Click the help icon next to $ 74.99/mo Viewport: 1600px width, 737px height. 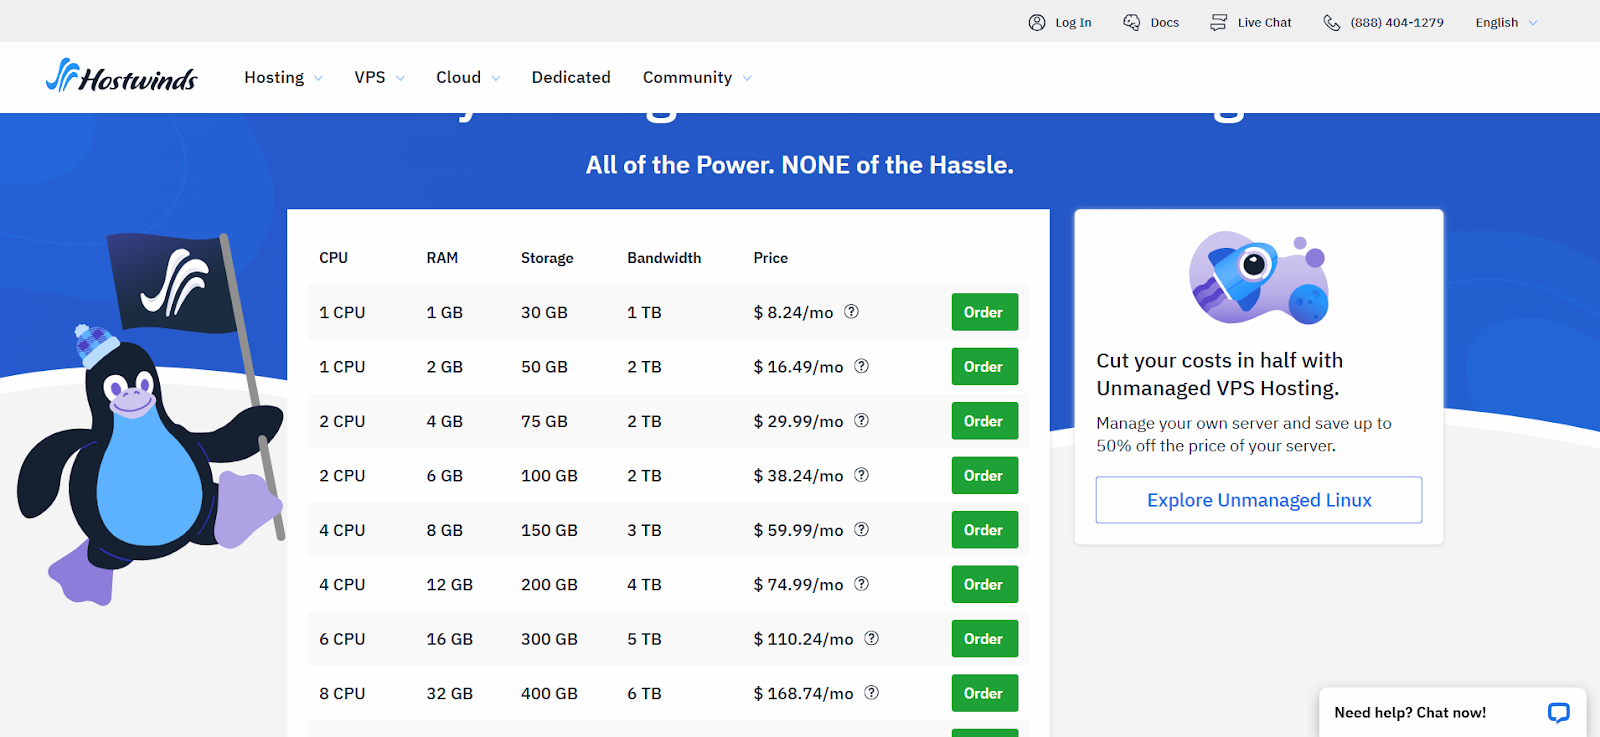pos(861,583)
